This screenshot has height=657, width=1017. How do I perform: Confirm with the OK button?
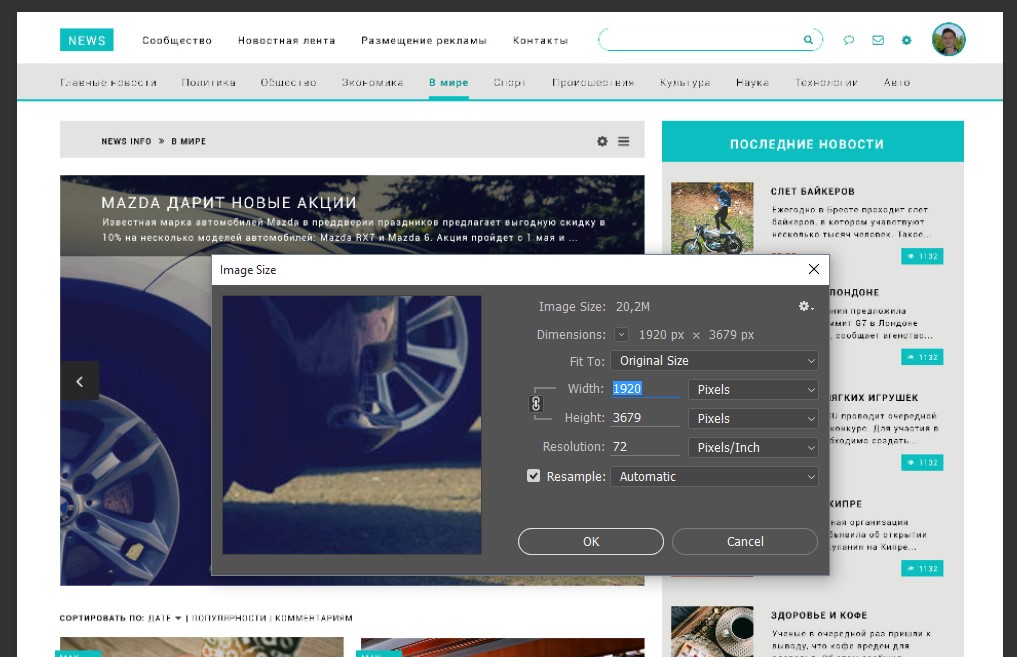[x=590, y=542]
